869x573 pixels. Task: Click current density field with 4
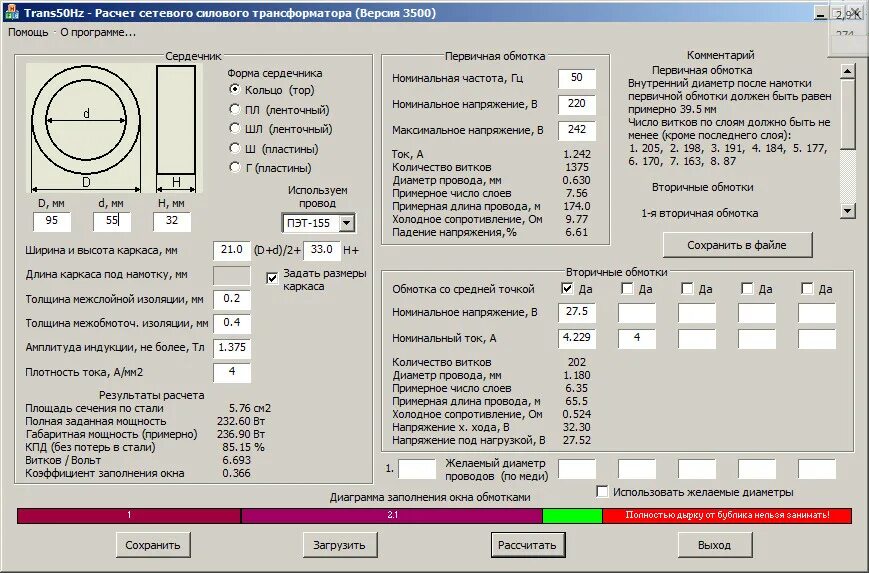(232, 372)
